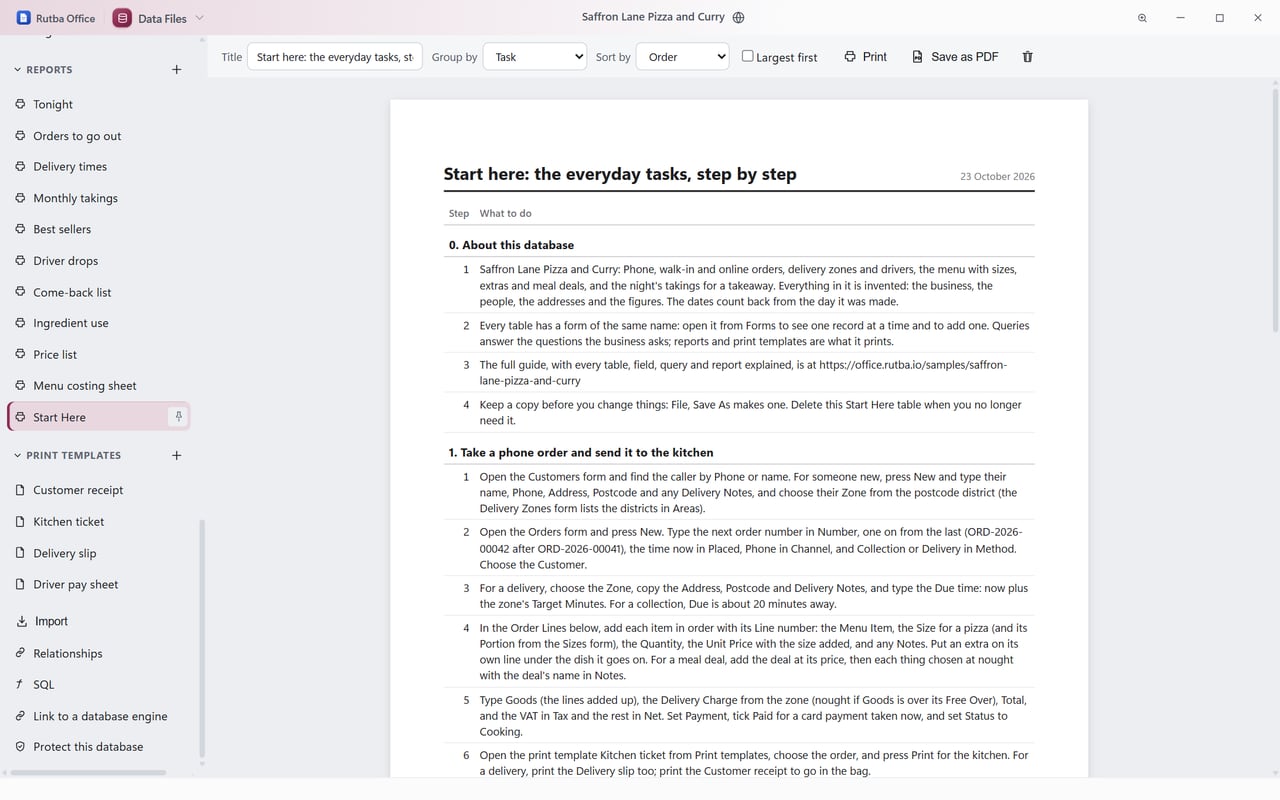Viewport: 1280px width, 800px height.
Task: Save the report as PDF
Action: pos(955,57)
